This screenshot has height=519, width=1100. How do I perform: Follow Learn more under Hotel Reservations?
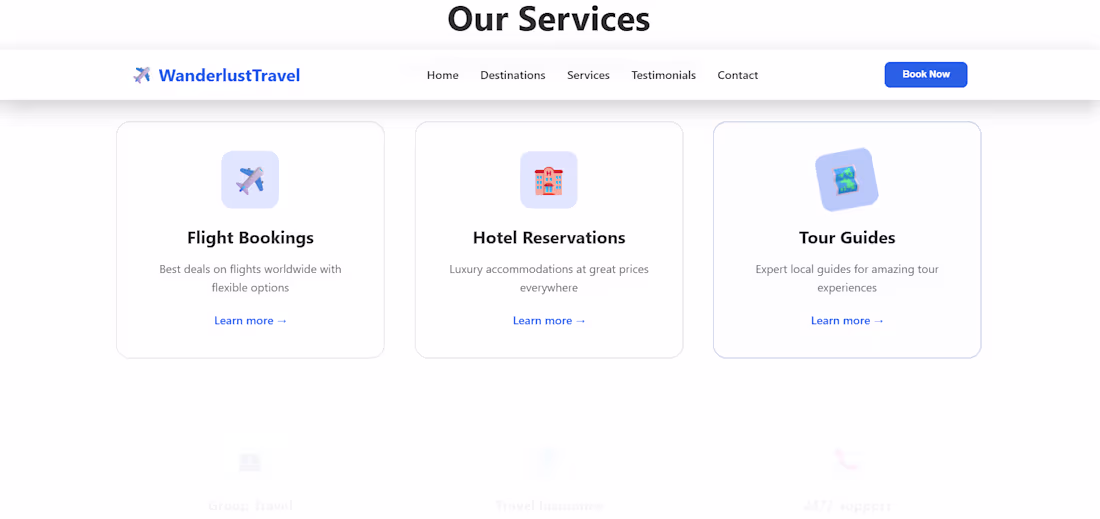tap(549, 321)
